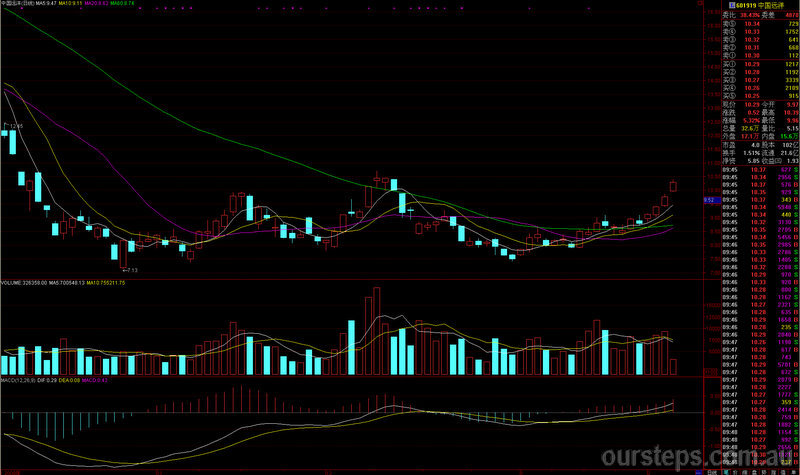Click the tallest red volume bar
The image size is (800, 475).
377,331
